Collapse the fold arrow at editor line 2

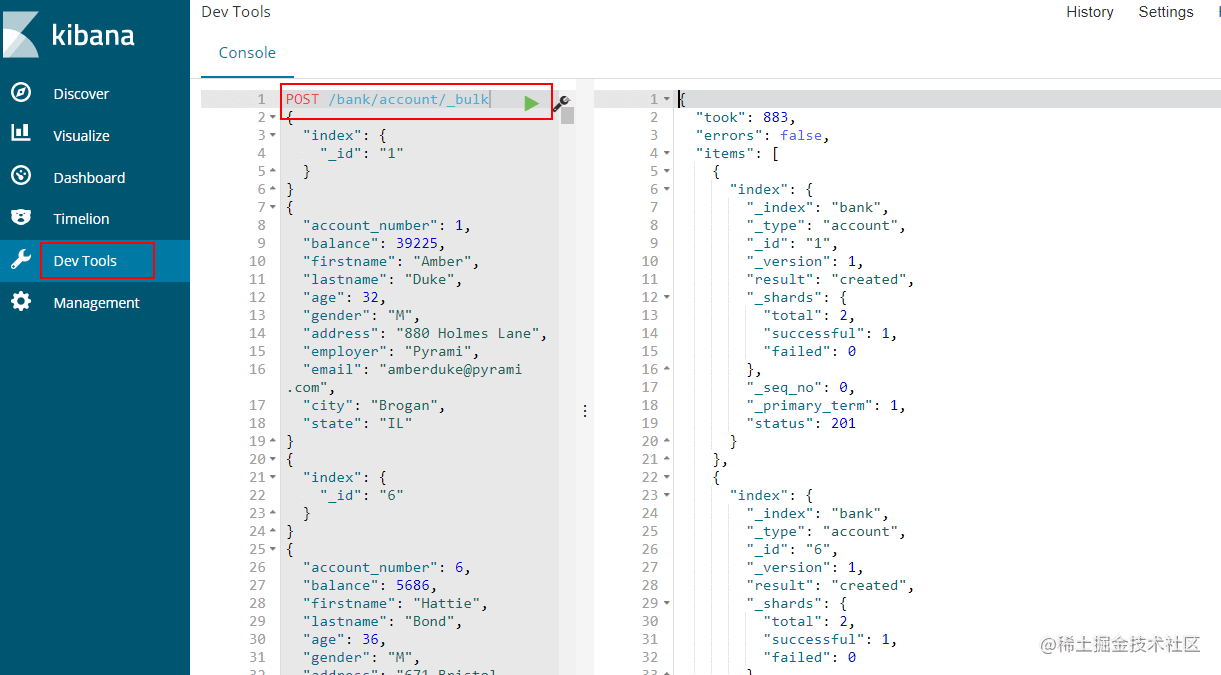click(x=275, y=118)
